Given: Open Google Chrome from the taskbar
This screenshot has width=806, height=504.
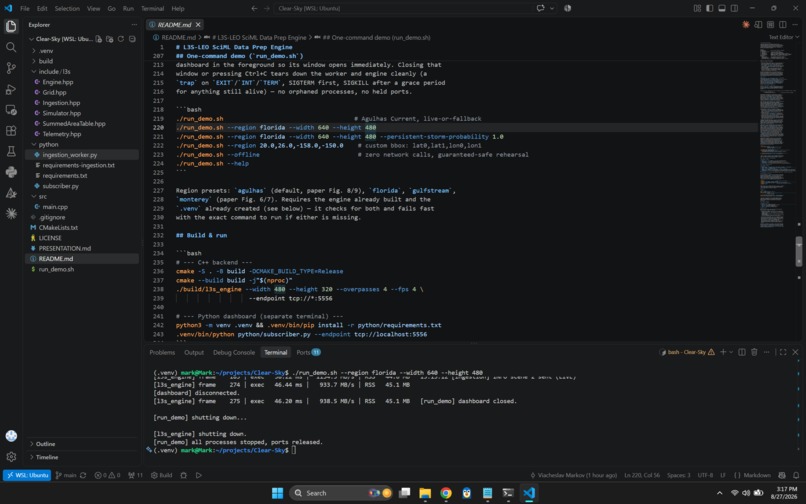Looking at the screenshot, I should point(446,493).
